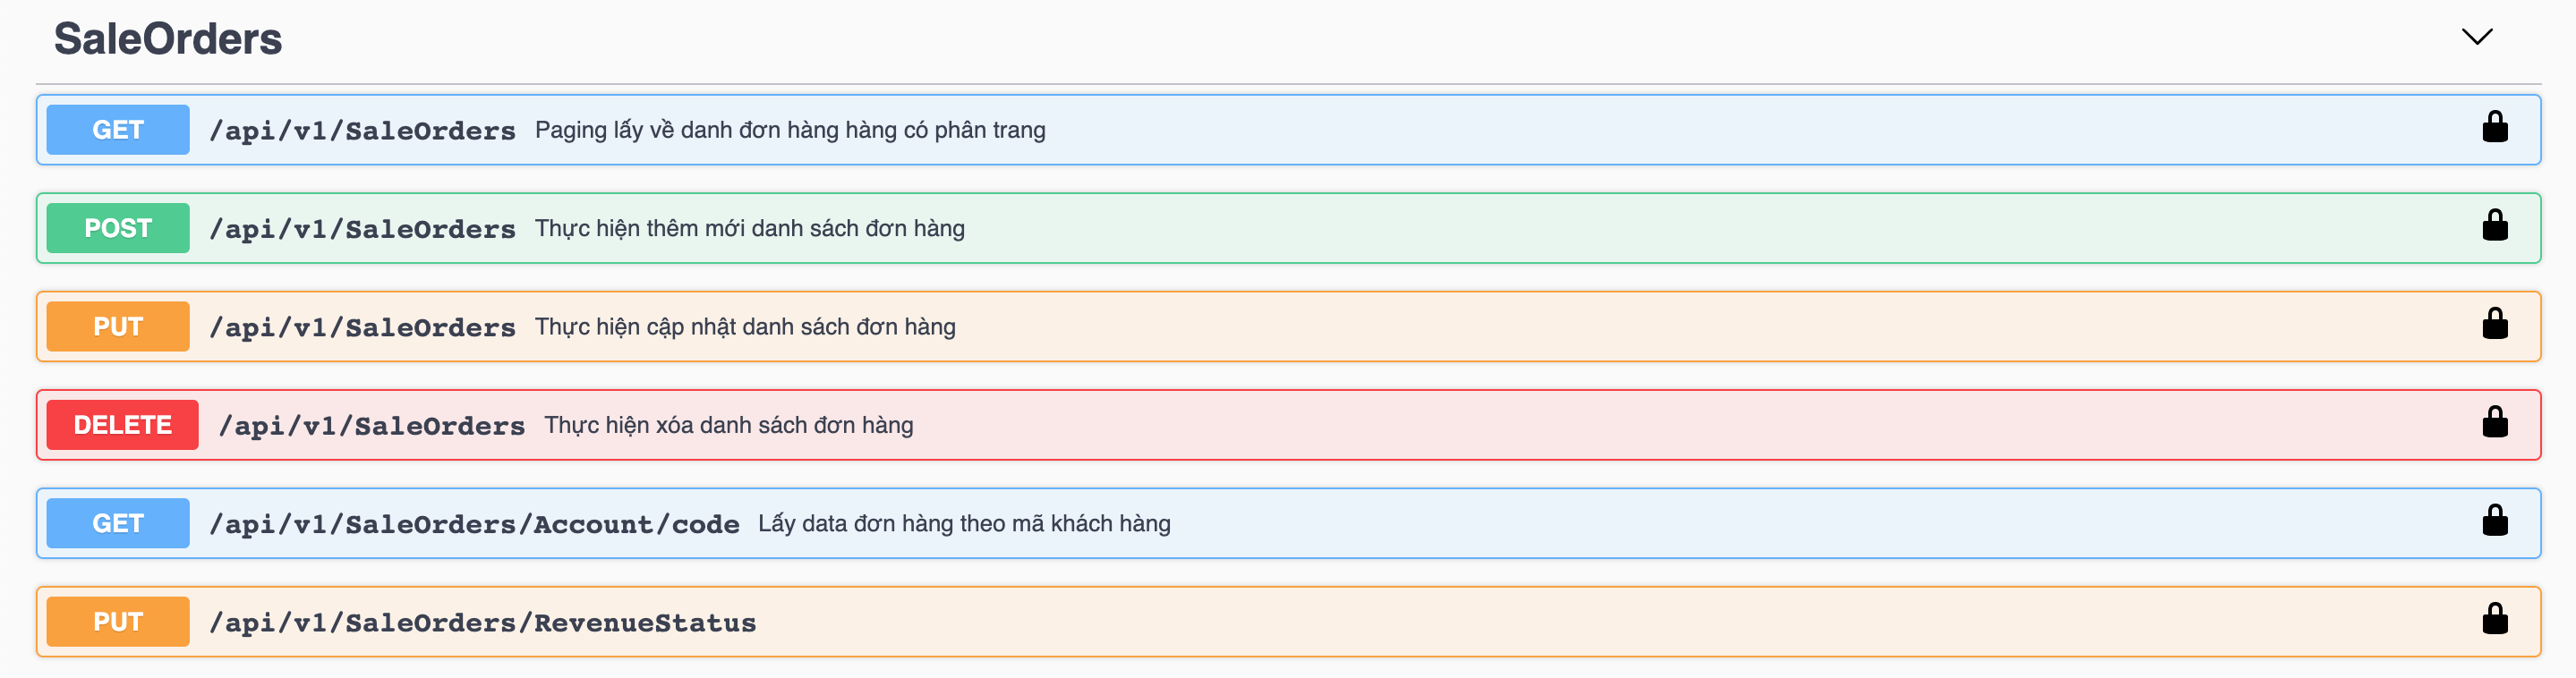This screenshot has height=678, width=2576.
Task: Click description 'Thực hiện cập nhật danh sách đơn hàng'
Action: pyautogui.click(x=745, y=327)
